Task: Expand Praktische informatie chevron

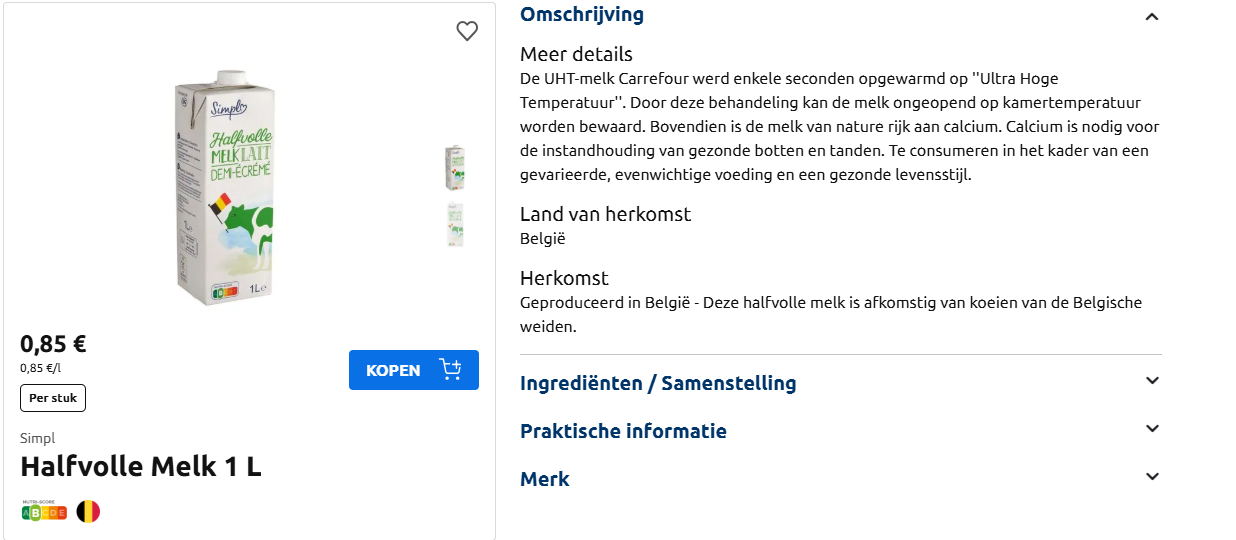Action: tap(1152, 429)
